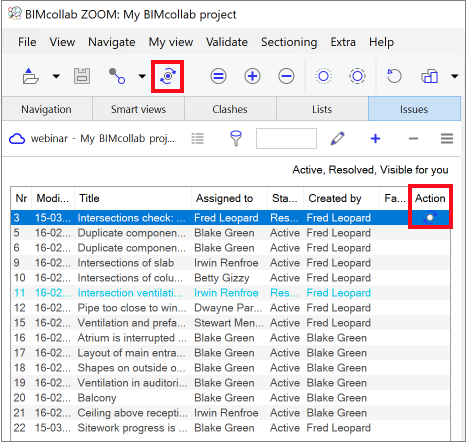Click the filter funnel icon
This screenshot has height=443, width=466.
(x=236, y=138)
